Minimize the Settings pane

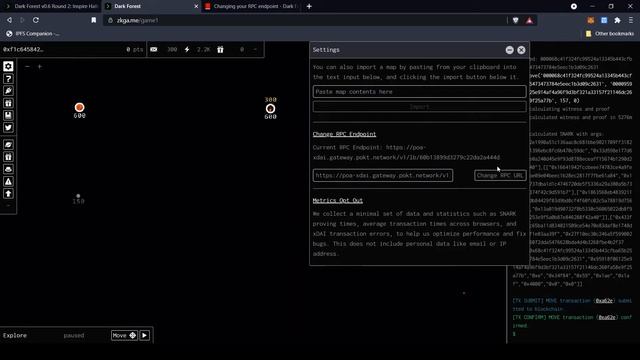pos(509,50)
